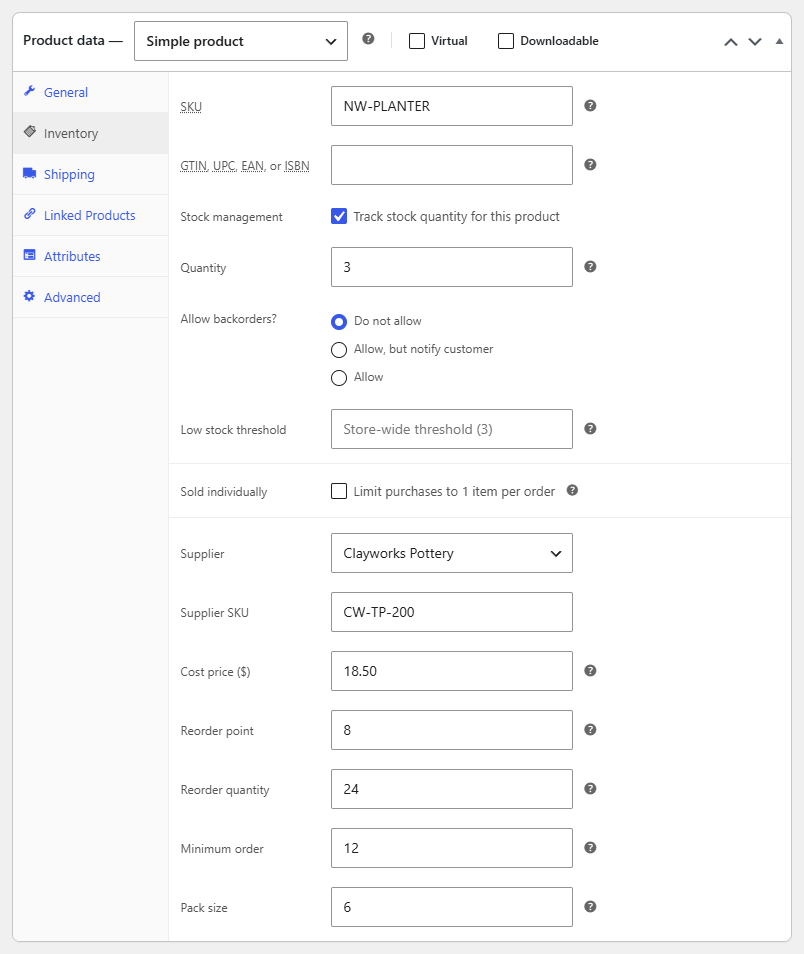Click the Sold individually help icon
The height and width of the screenshot is (954, 804).
572,490
